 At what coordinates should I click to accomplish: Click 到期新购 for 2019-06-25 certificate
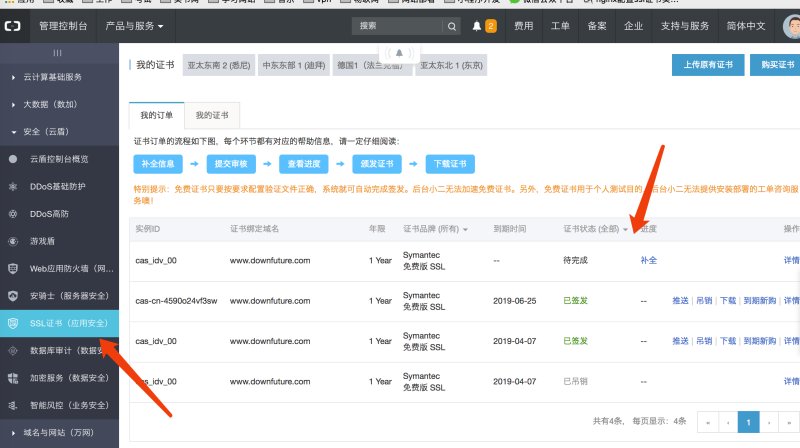(x=760, y=301)
